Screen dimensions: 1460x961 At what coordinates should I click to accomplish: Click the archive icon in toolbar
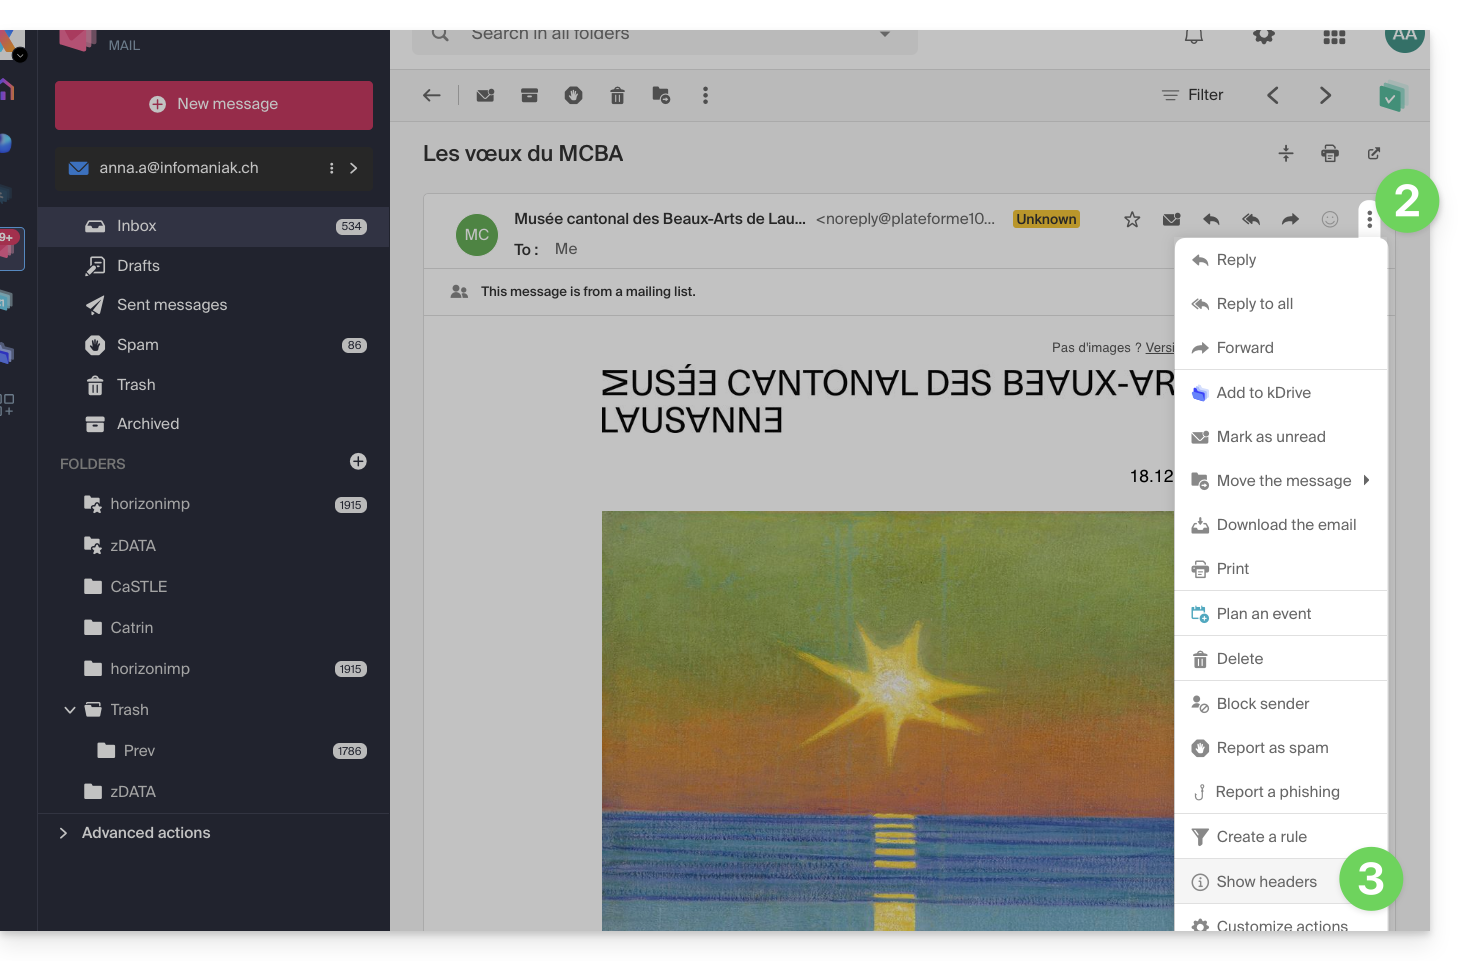[529, 95]
